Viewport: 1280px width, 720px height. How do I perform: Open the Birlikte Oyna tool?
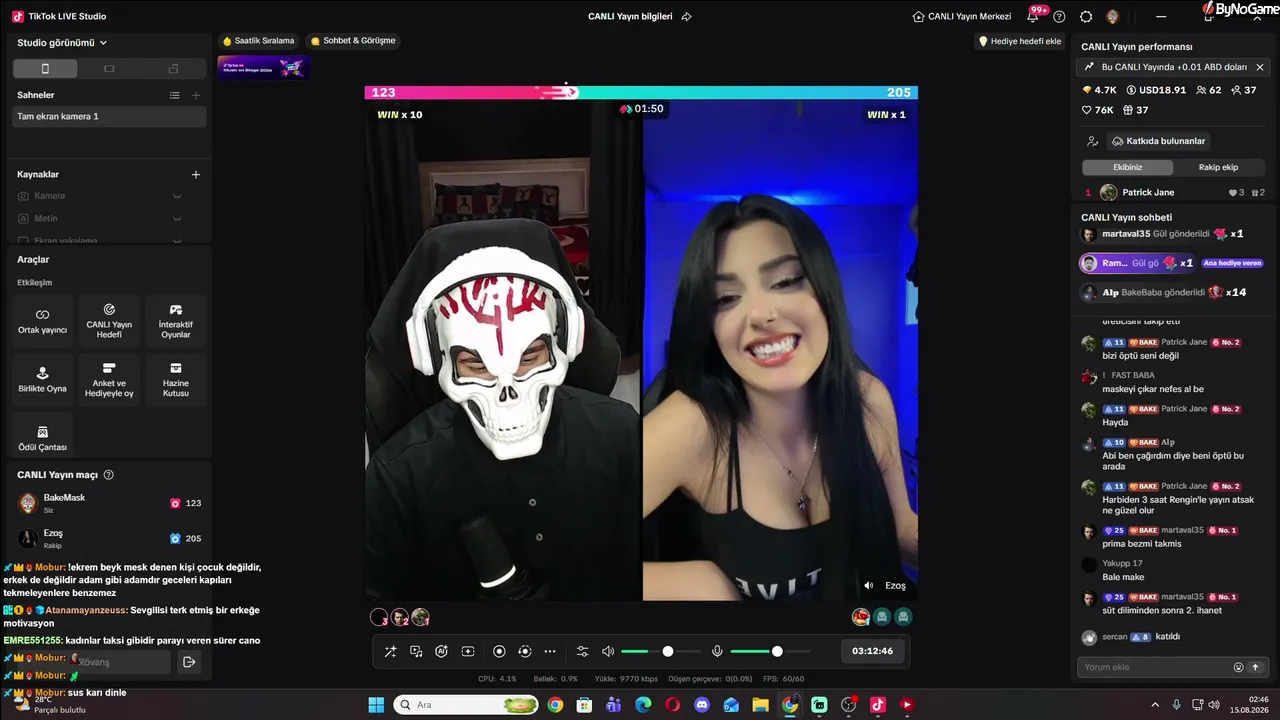click(43, 380)
